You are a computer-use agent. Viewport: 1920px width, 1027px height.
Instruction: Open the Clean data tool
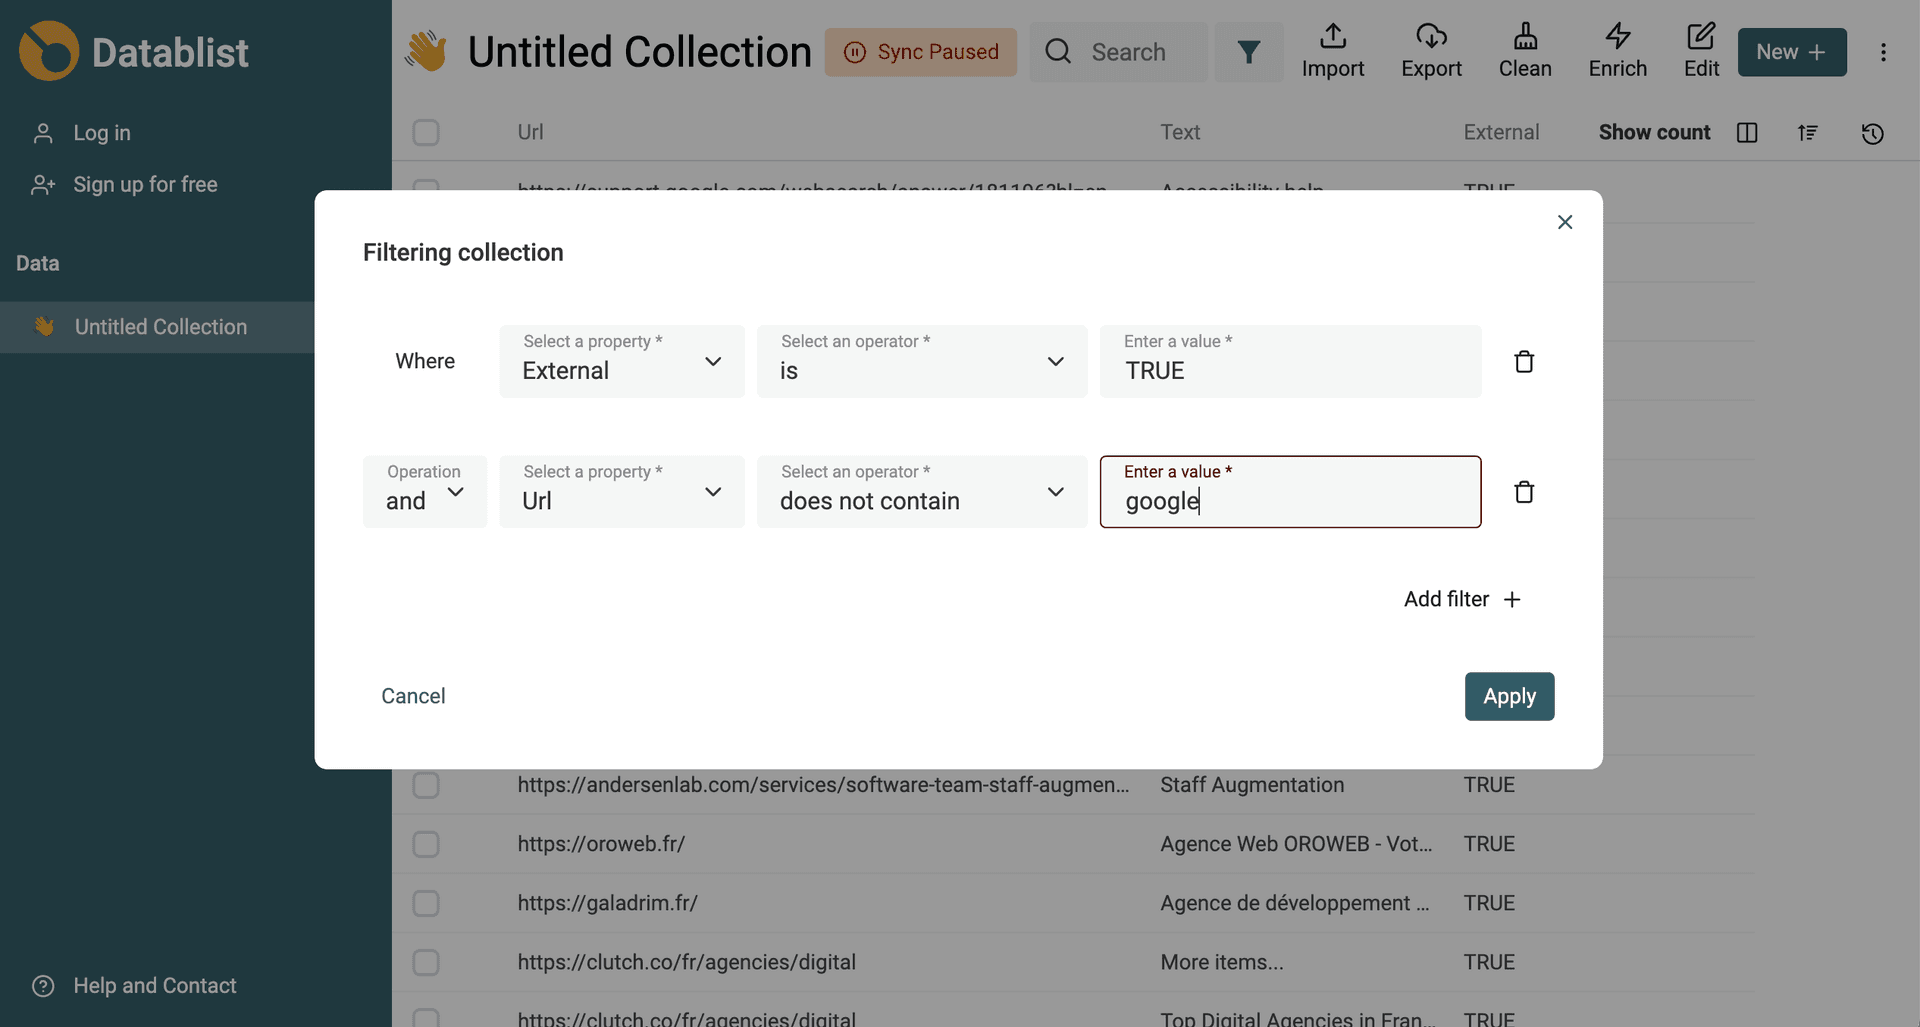[x=1525, y=52]
